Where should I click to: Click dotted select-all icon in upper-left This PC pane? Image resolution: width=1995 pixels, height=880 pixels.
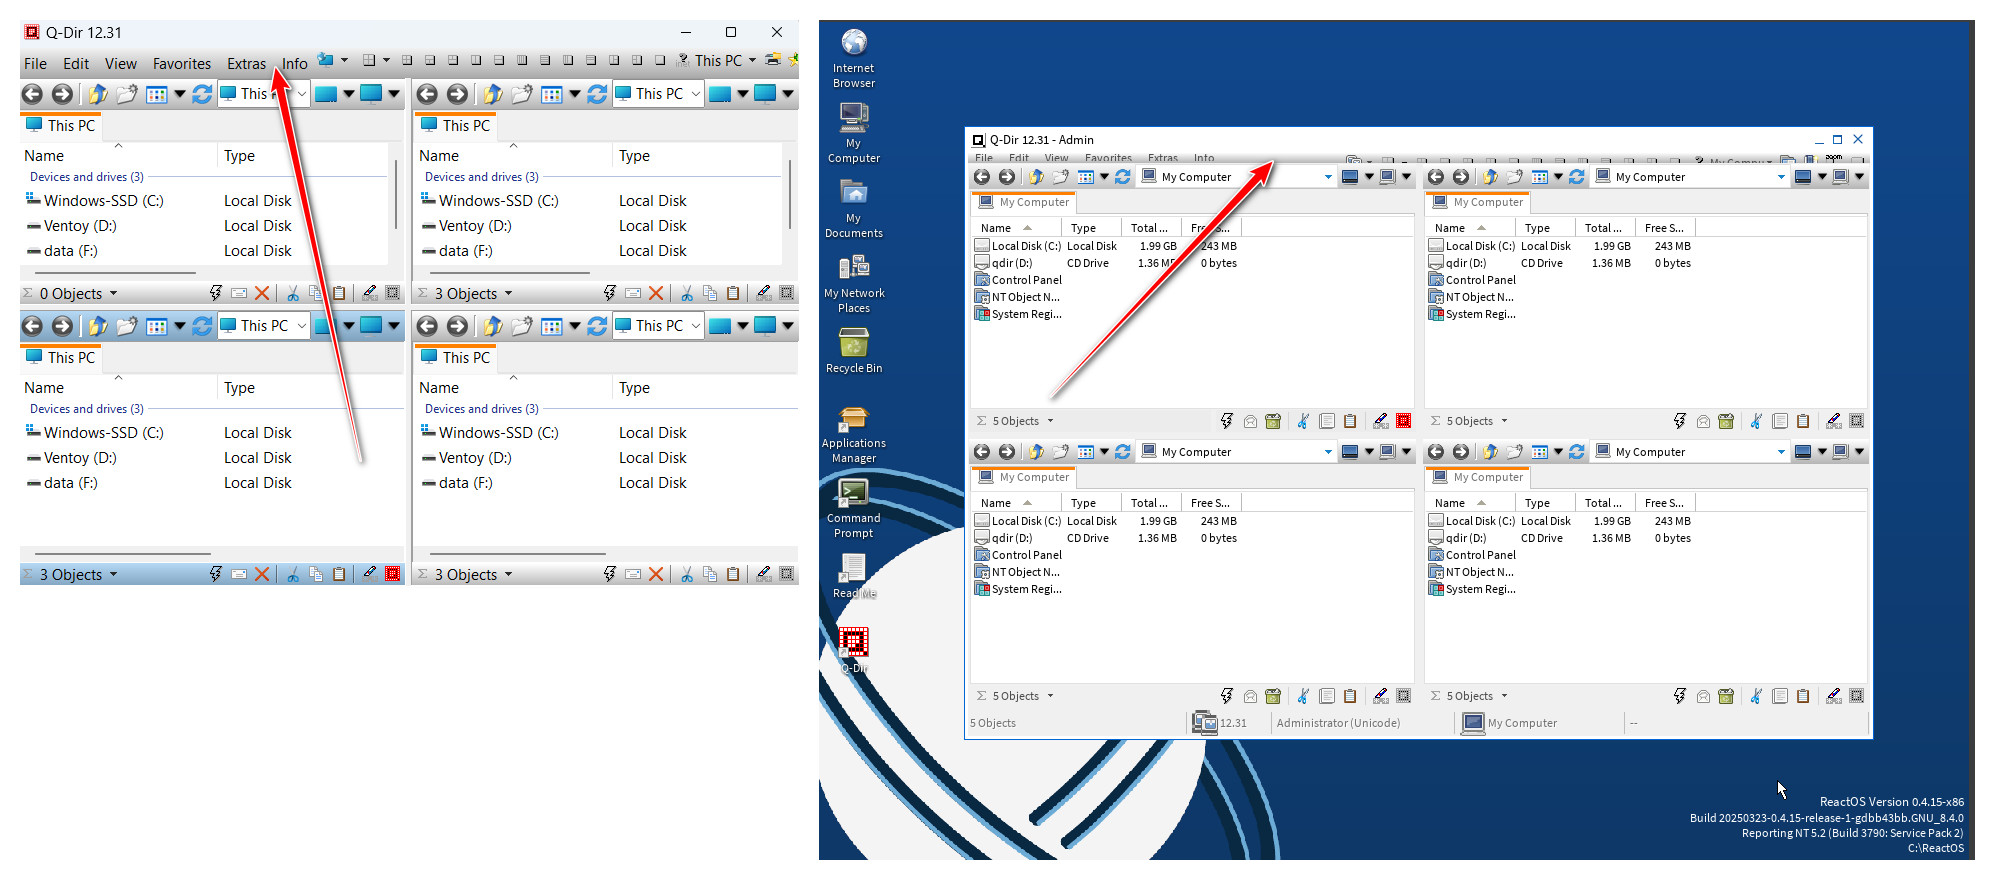[393, 293]
